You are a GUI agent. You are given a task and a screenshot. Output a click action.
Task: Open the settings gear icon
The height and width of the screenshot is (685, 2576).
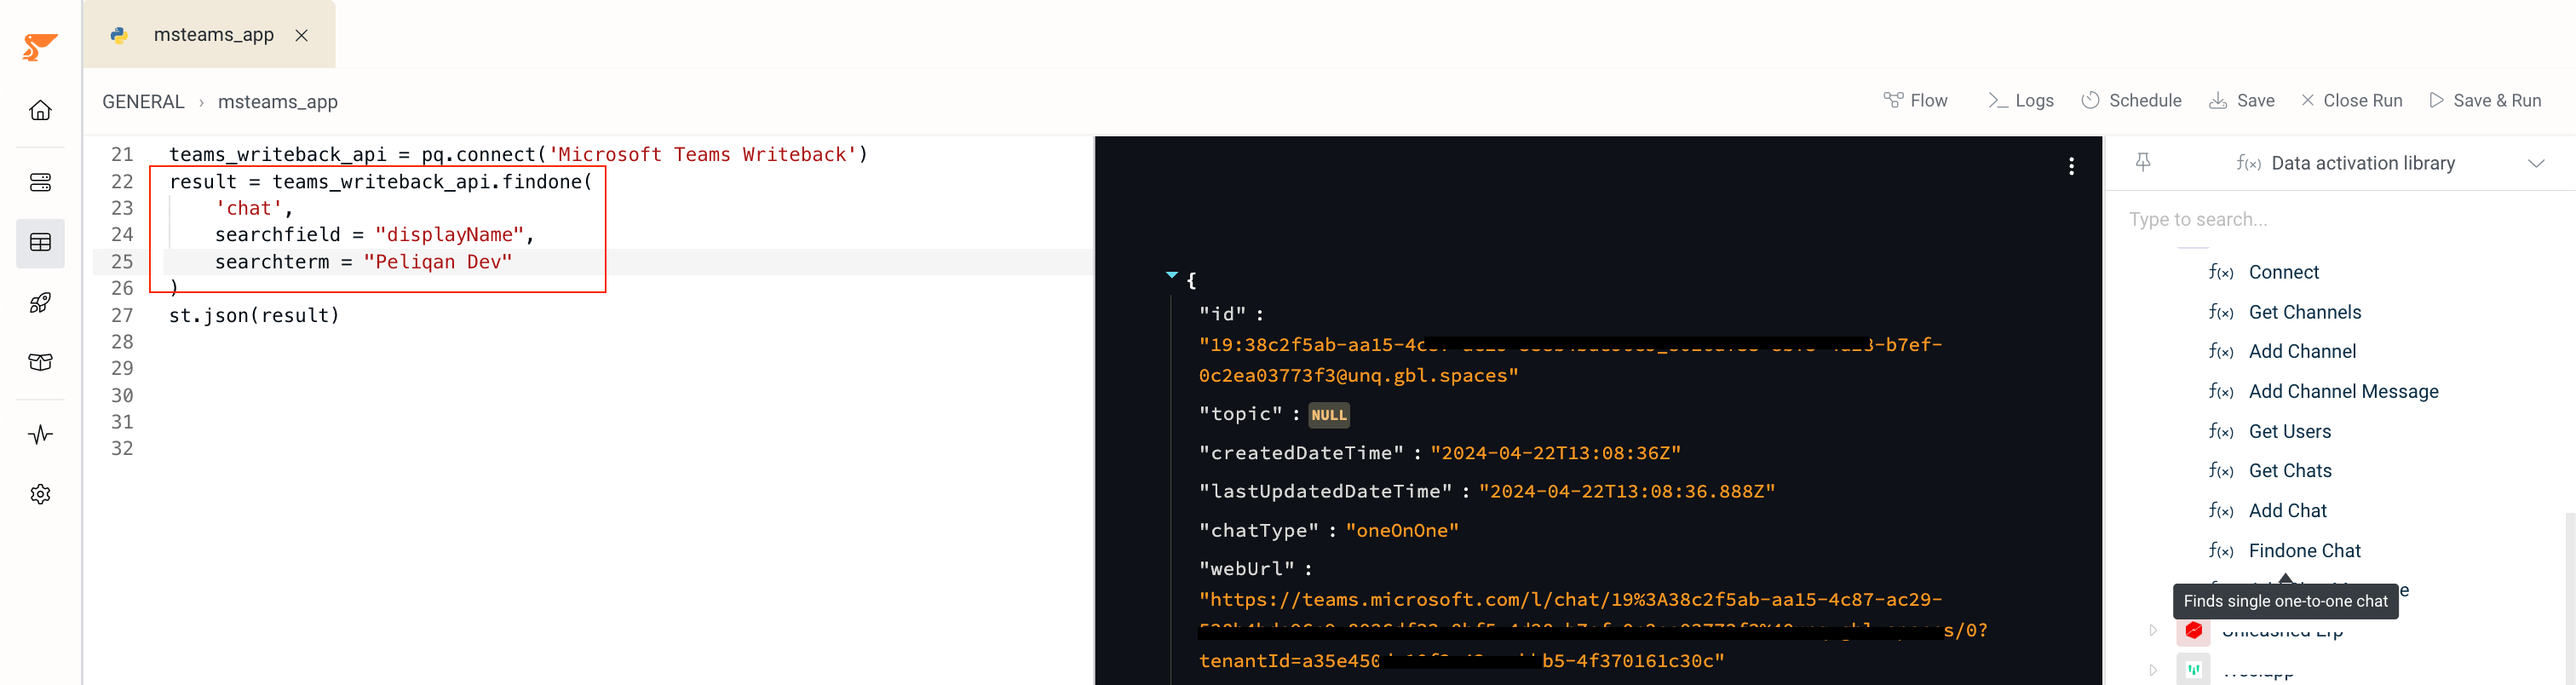[x=40, y=494]
